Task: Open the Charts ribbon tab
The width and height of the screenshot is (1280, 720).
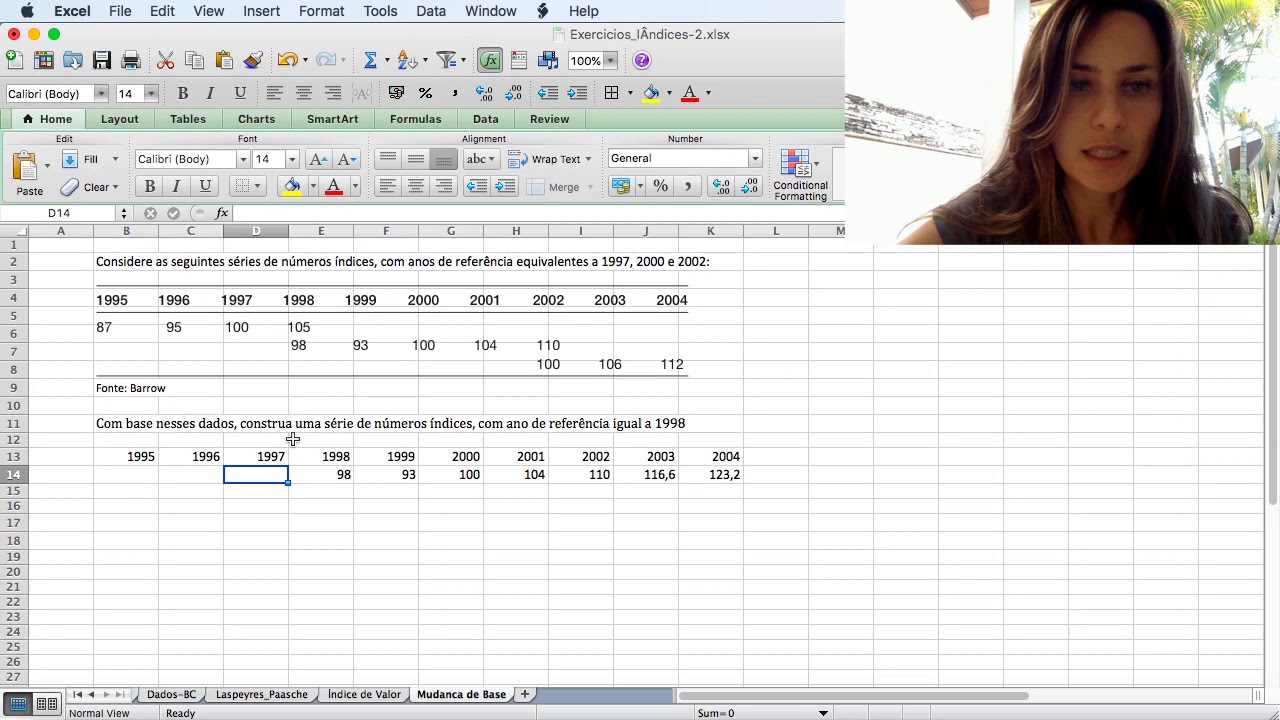Action: click(x=256, y=119)
